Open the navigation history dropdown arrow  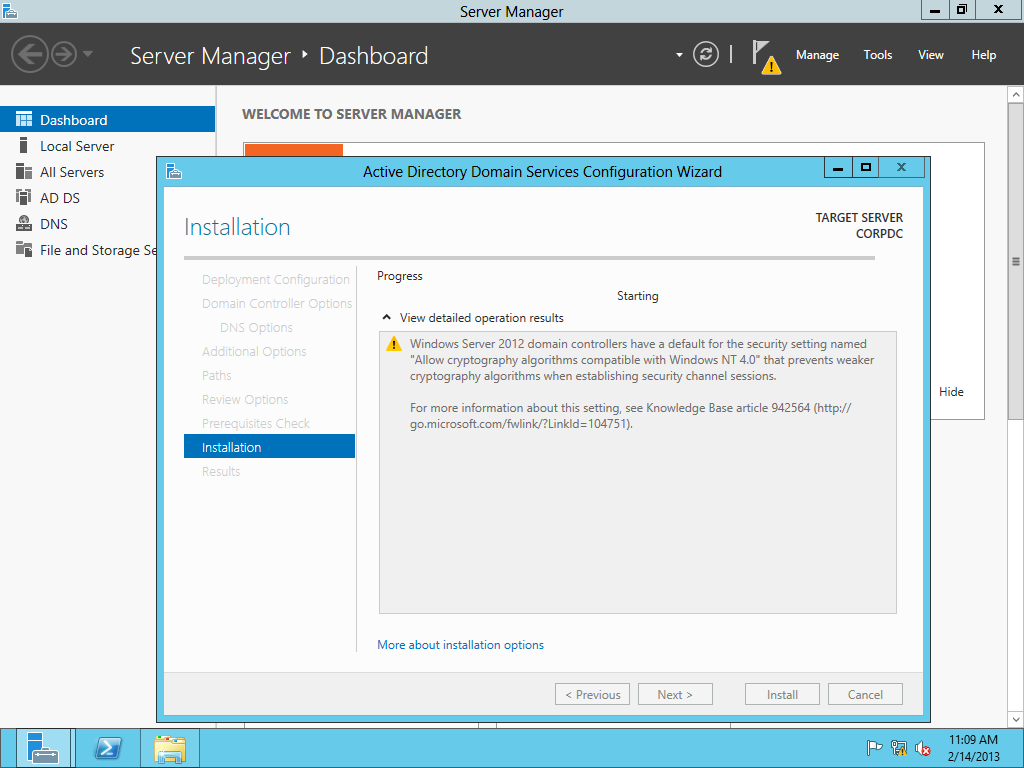88,54
